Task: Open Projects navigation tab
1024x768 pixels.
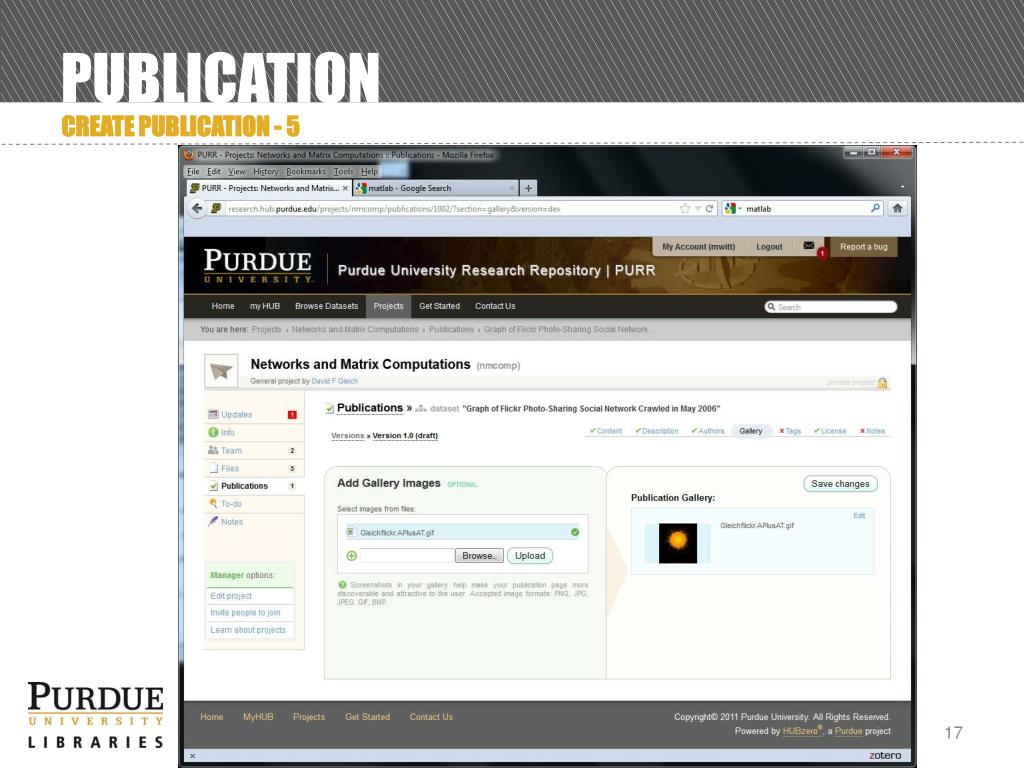Action: tap(389, 306)
